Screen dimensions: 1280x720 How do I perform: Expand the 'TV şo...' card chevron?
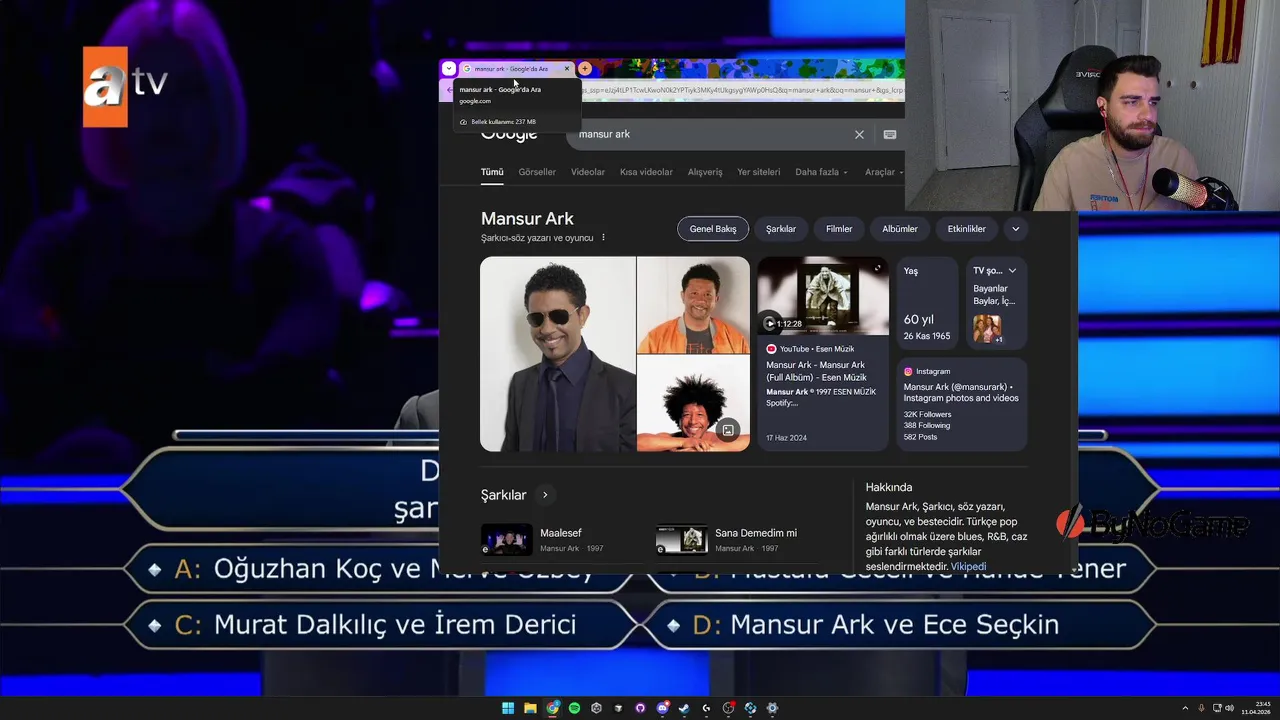[x=1012, y=271]
